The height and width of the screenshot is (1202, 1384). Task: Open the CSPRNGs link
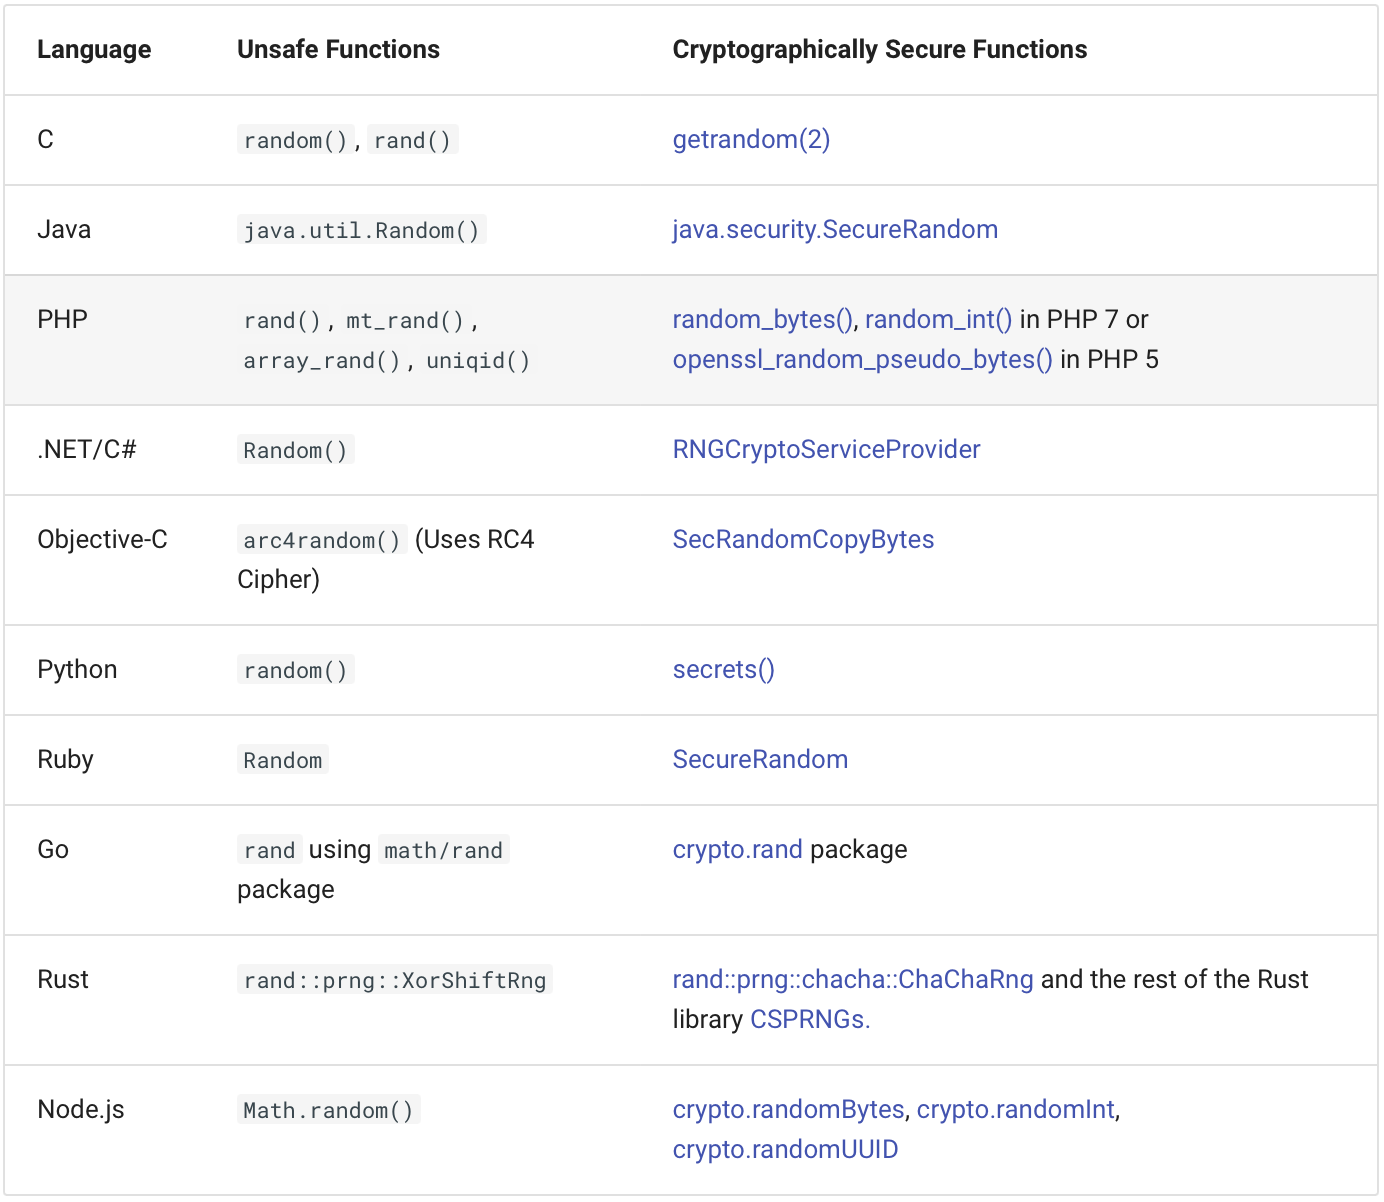click(810, 1020)
